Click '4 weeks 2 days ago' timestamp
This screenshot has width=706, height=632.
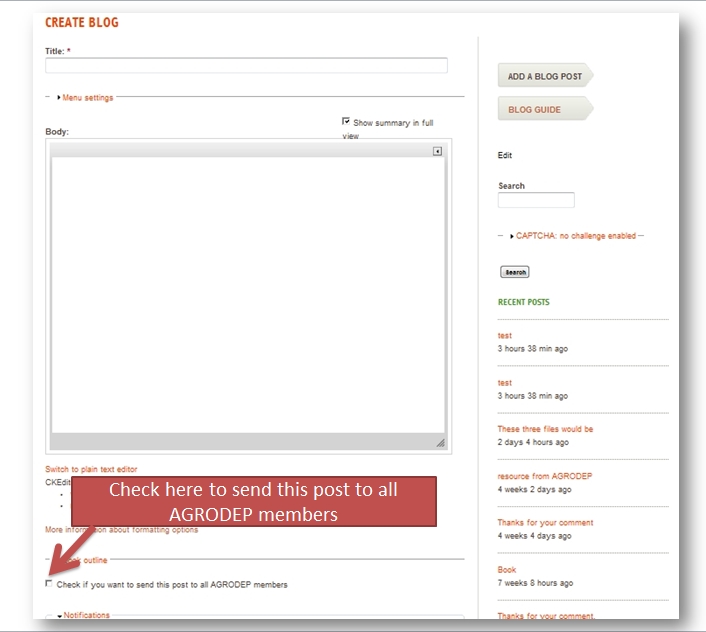pyautogui.click(x=534, y=489)
